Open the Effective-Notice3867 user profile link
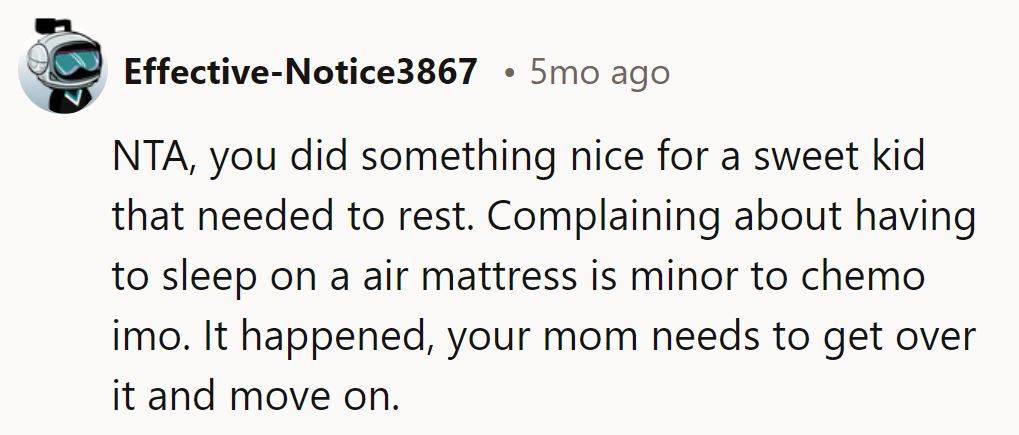1019x435 pixels. [x=300, y=73]
